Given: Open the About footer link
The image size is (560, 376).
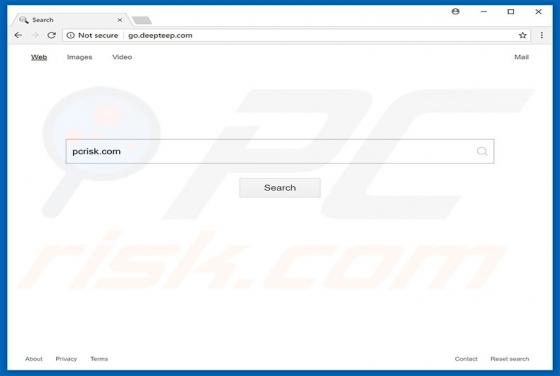Looking at the screenshot, I should click(x=34, y=359).
